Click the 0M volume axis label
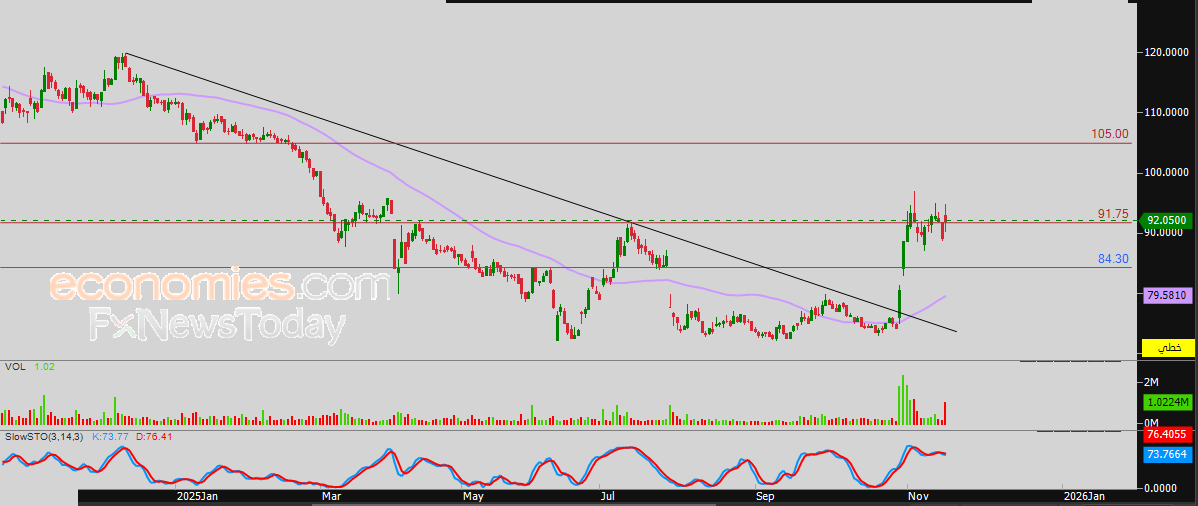 (1151, 423)
